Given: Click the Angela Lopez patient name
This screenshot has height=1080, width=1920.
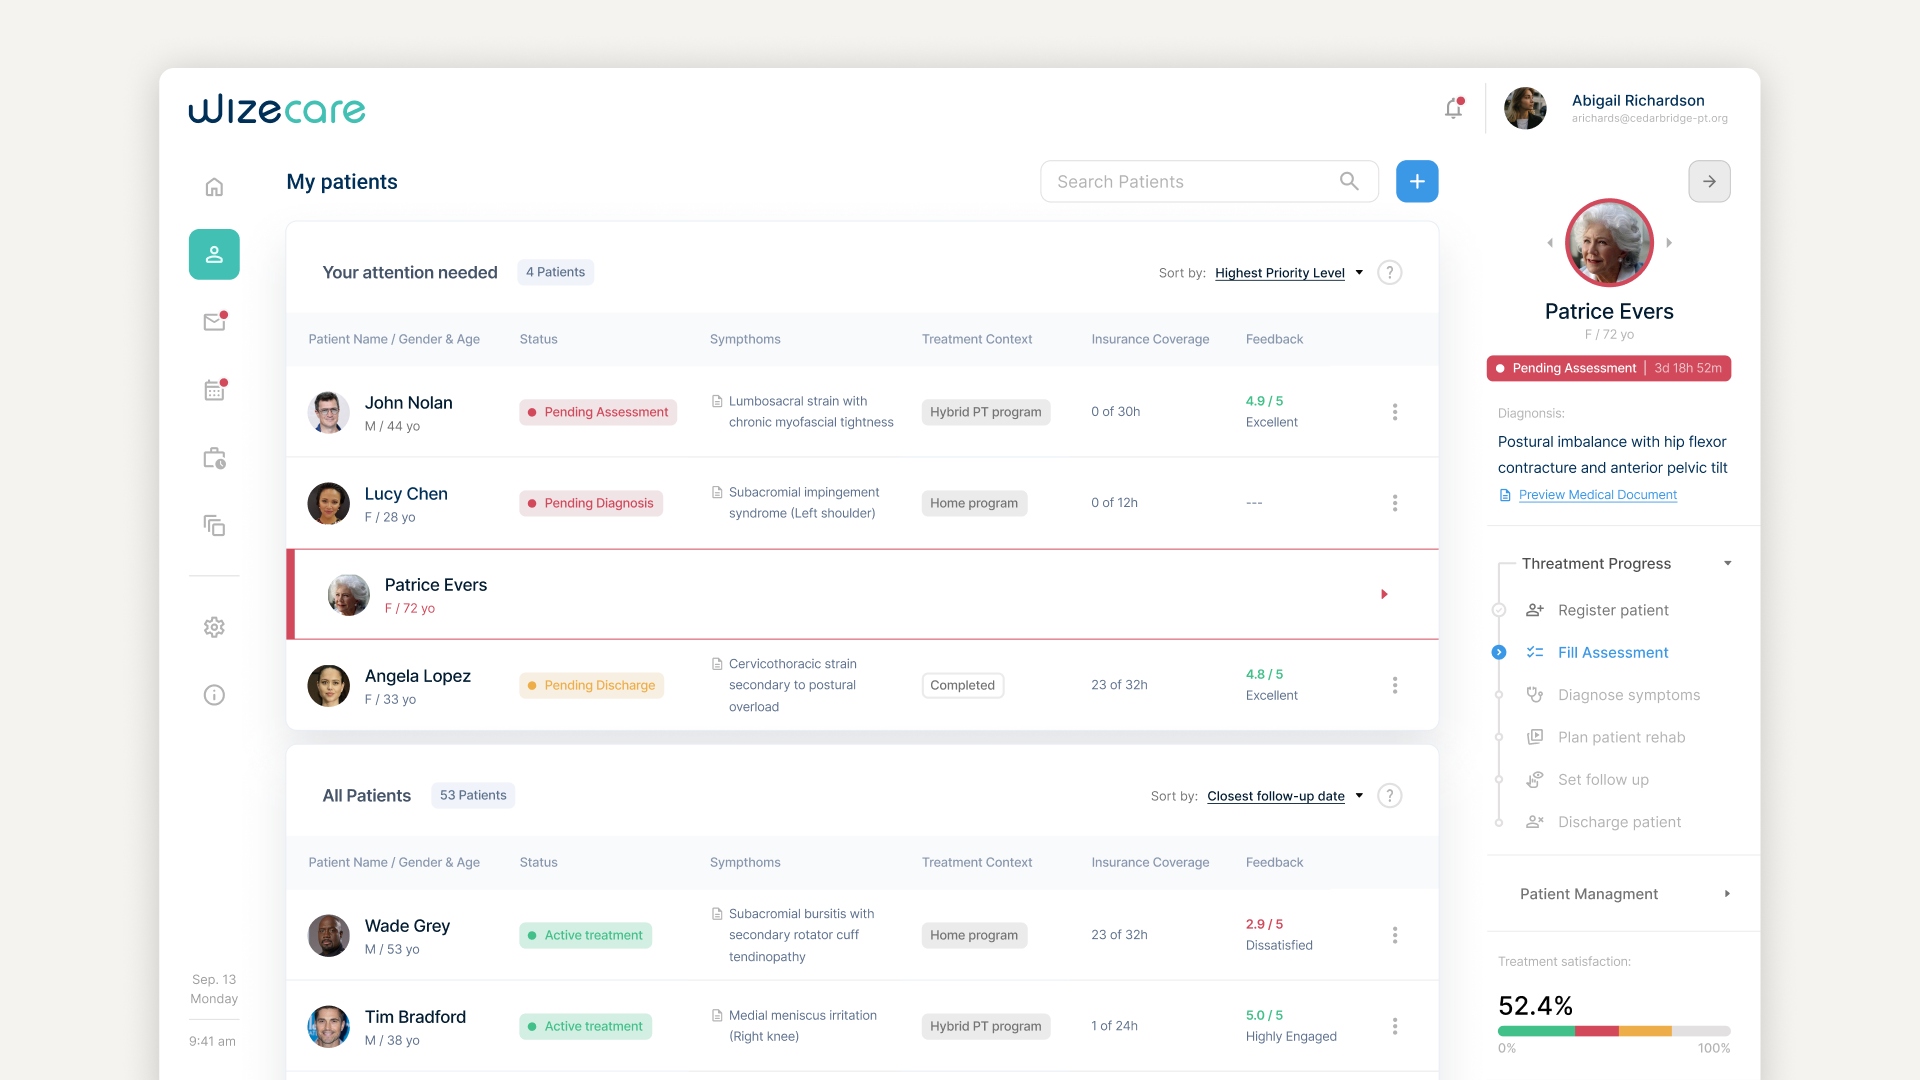Looking at the screenshot, I should click(x=418, y=676).
